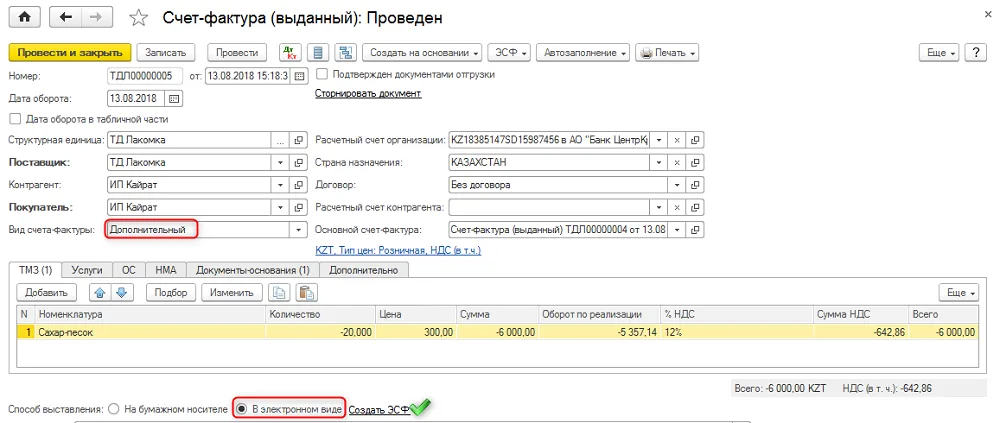Image resolution: width=1000 pixels, height=423 pixels.
Task: Expand Договор dropdown arrow
Action: pyautogui.click(x=677, y=185)
